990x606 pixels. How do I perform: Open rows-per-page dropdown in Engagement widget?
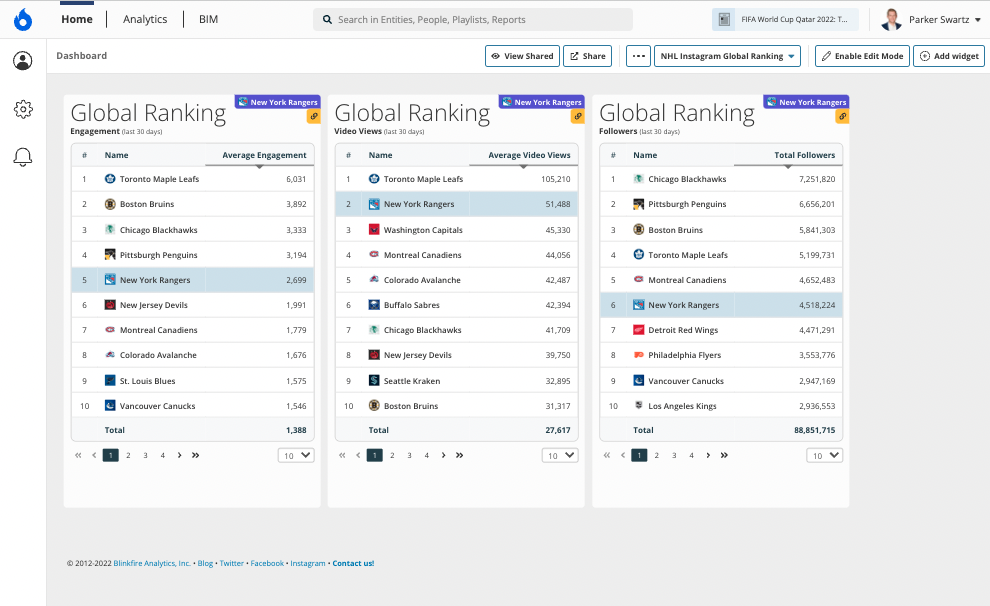[296, 455]
